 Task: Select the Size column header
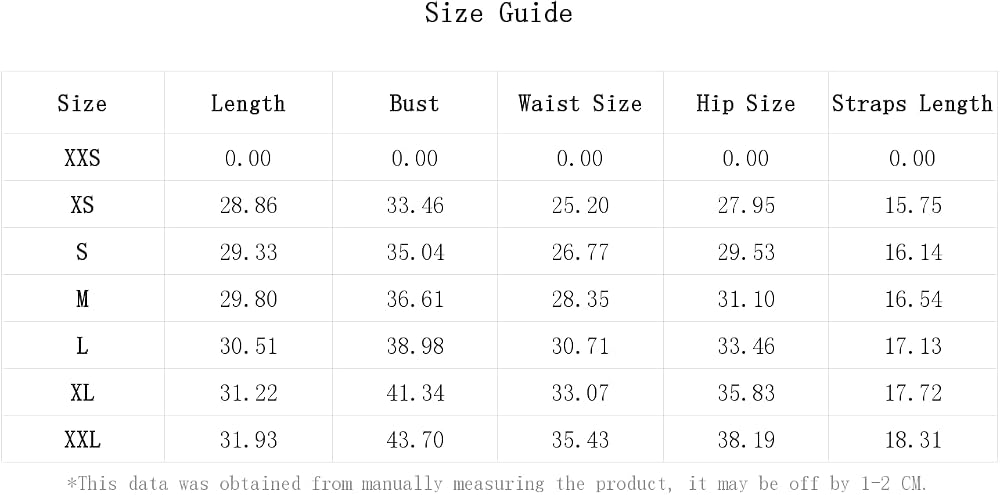coord(82,103)
